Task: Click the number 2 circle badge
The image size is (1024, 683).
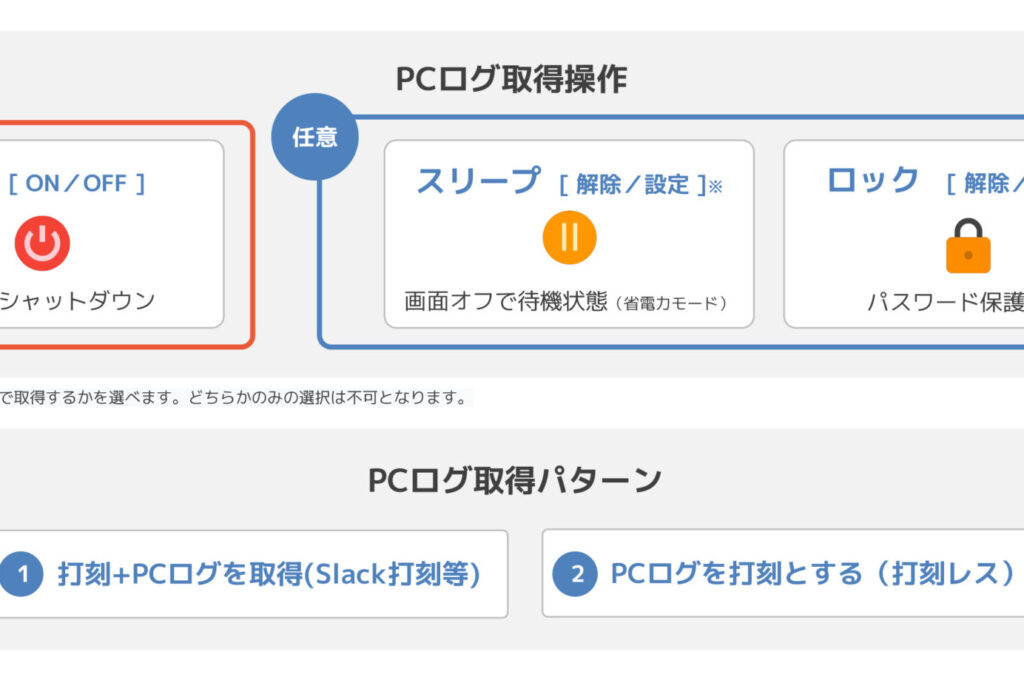Action: pyautogui.click(x=575, y=574)
